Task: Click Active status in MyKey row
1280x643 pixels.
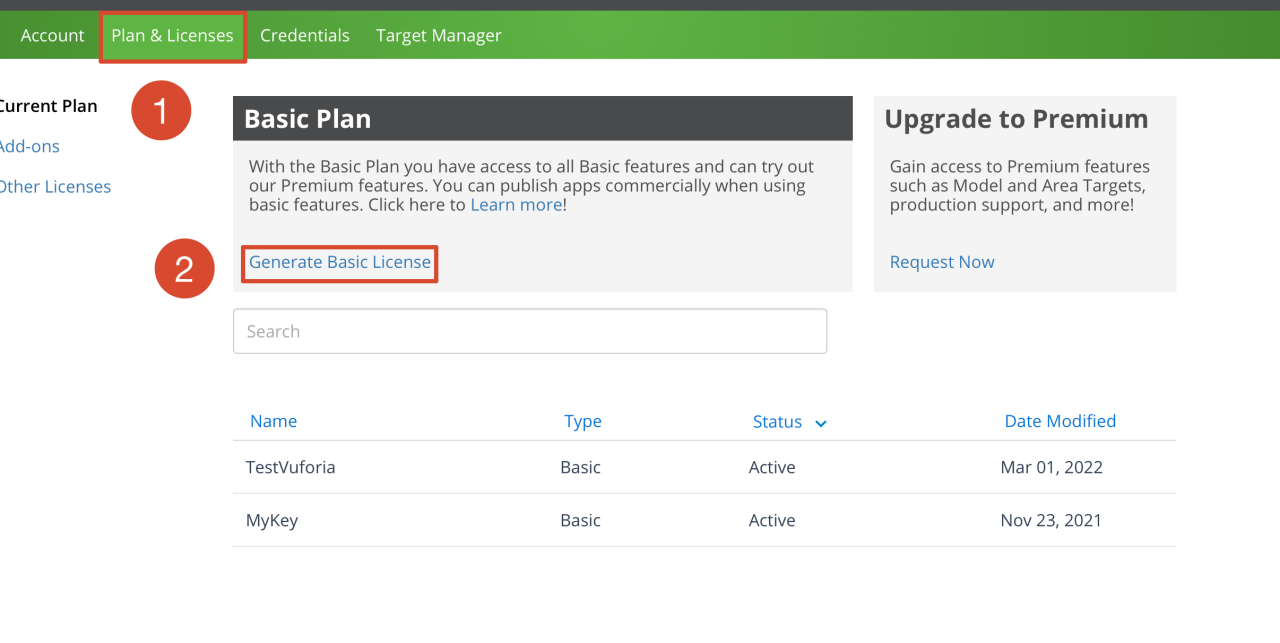Action: pyautogui.click(x=772, y=520)
